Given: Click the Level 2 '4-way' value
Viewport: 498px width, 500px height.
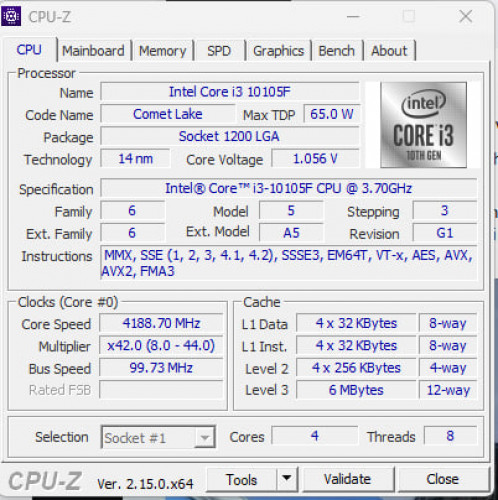Looking at the screenshot, I should (448, 368).
